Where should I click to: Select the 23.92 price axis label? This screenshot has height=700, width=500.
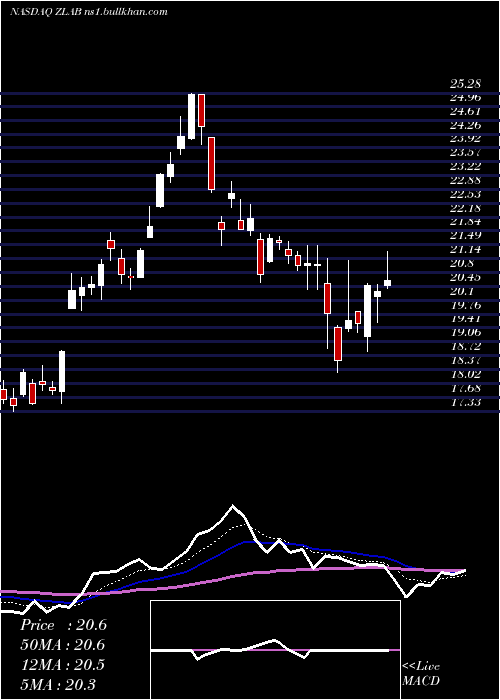[464, 139]
